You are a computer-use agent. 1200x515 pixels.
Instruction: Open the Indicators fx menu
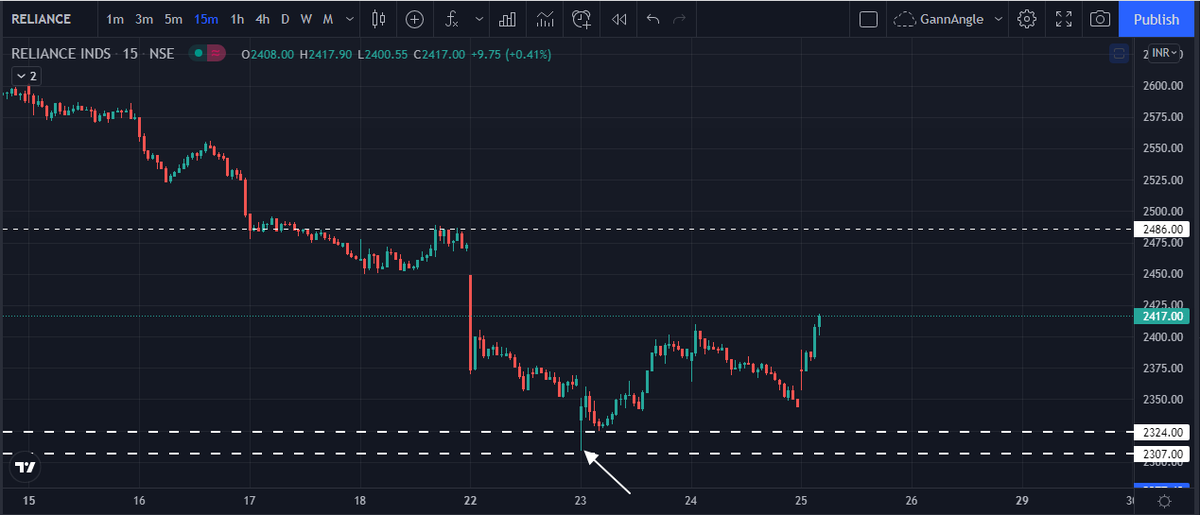click(x=452, y=19)
